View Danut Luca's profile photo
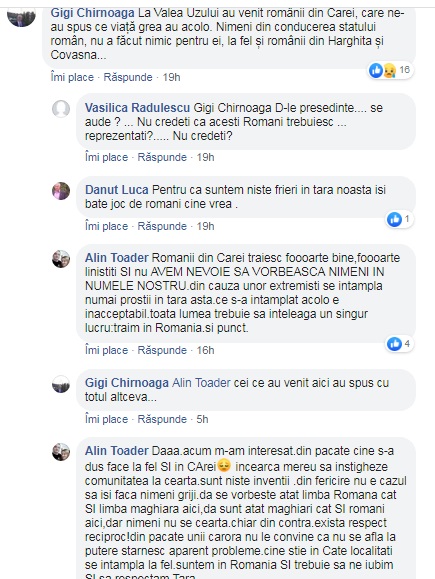The image size is (435, 579). (x=61, y=191)
